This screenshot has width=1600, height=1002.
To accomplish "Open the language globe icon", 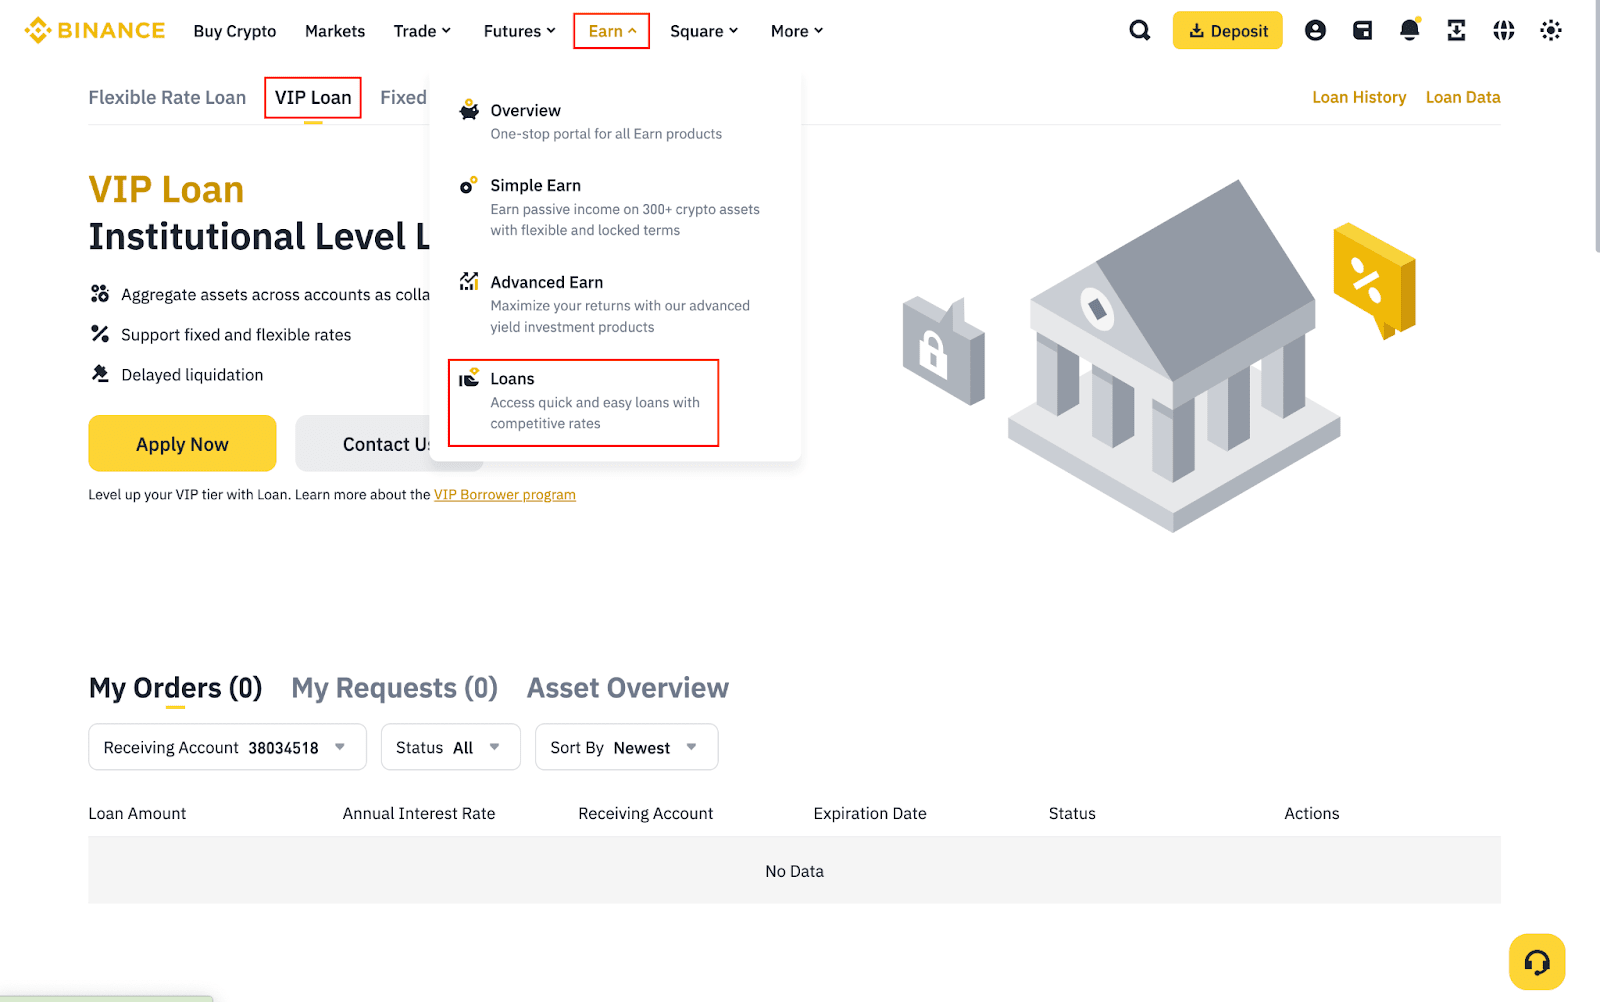I will pos(1503,31).
